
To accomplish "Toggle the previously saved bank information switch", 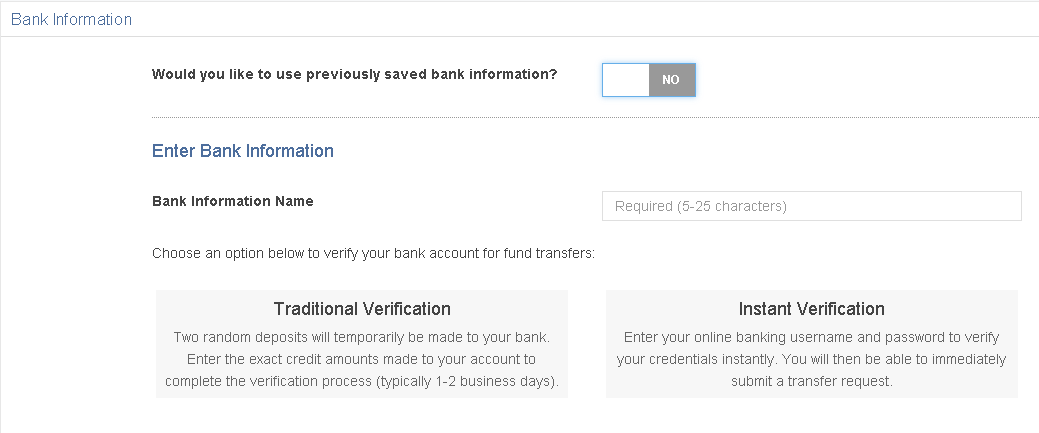I will [x=649, y=79].
